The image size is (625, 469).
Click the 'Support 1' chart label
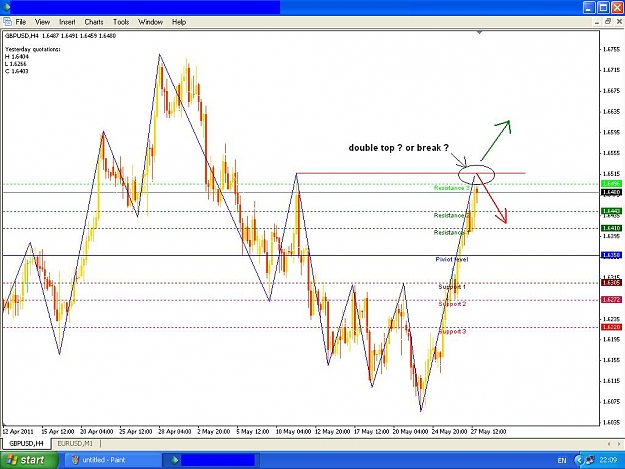click(x=452, y=287)
